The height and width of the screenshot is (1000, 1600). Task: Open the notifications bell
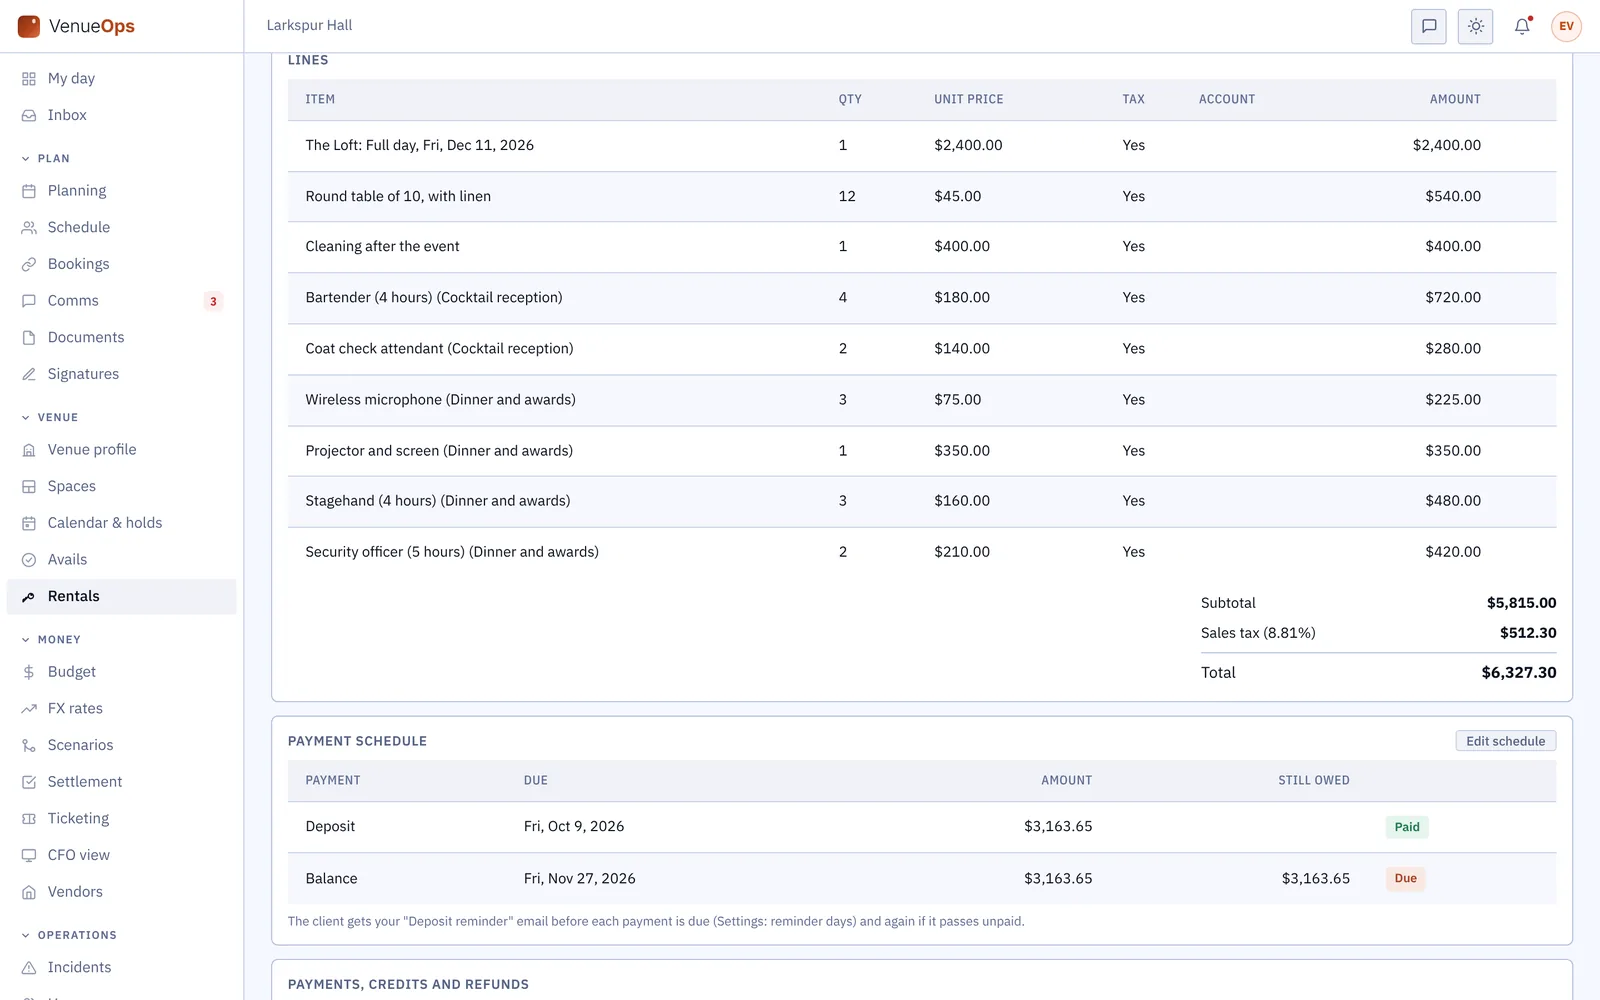point(1522,26)
